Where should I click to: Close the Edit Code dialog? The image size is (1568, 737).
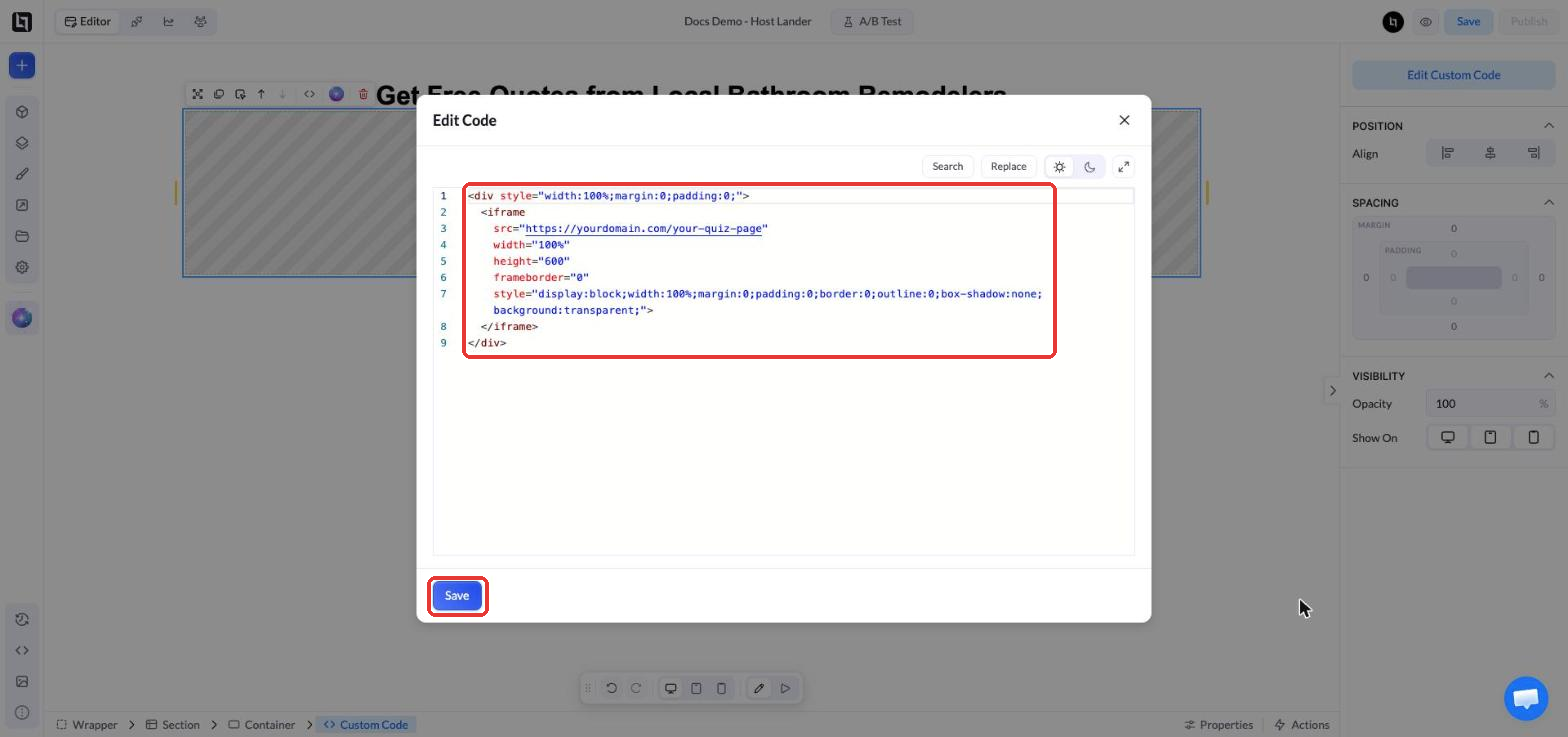1124,120
